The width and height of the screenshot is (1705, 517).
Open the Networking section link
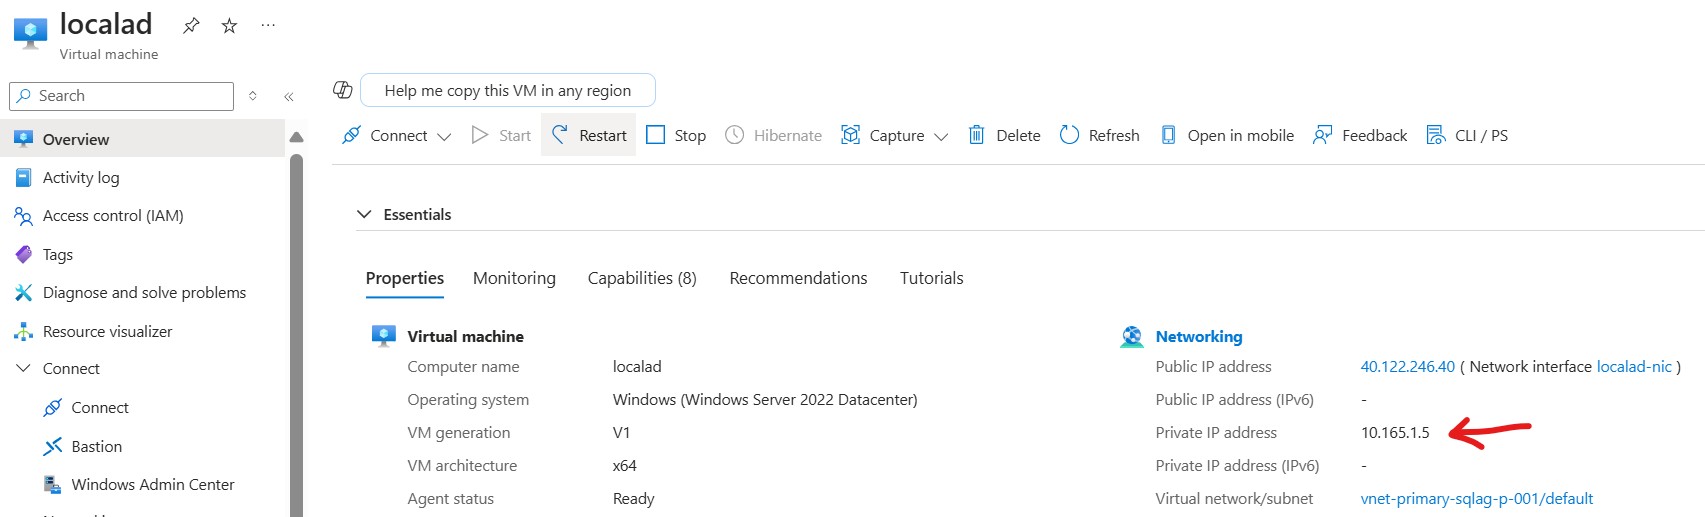point(1199,337)
